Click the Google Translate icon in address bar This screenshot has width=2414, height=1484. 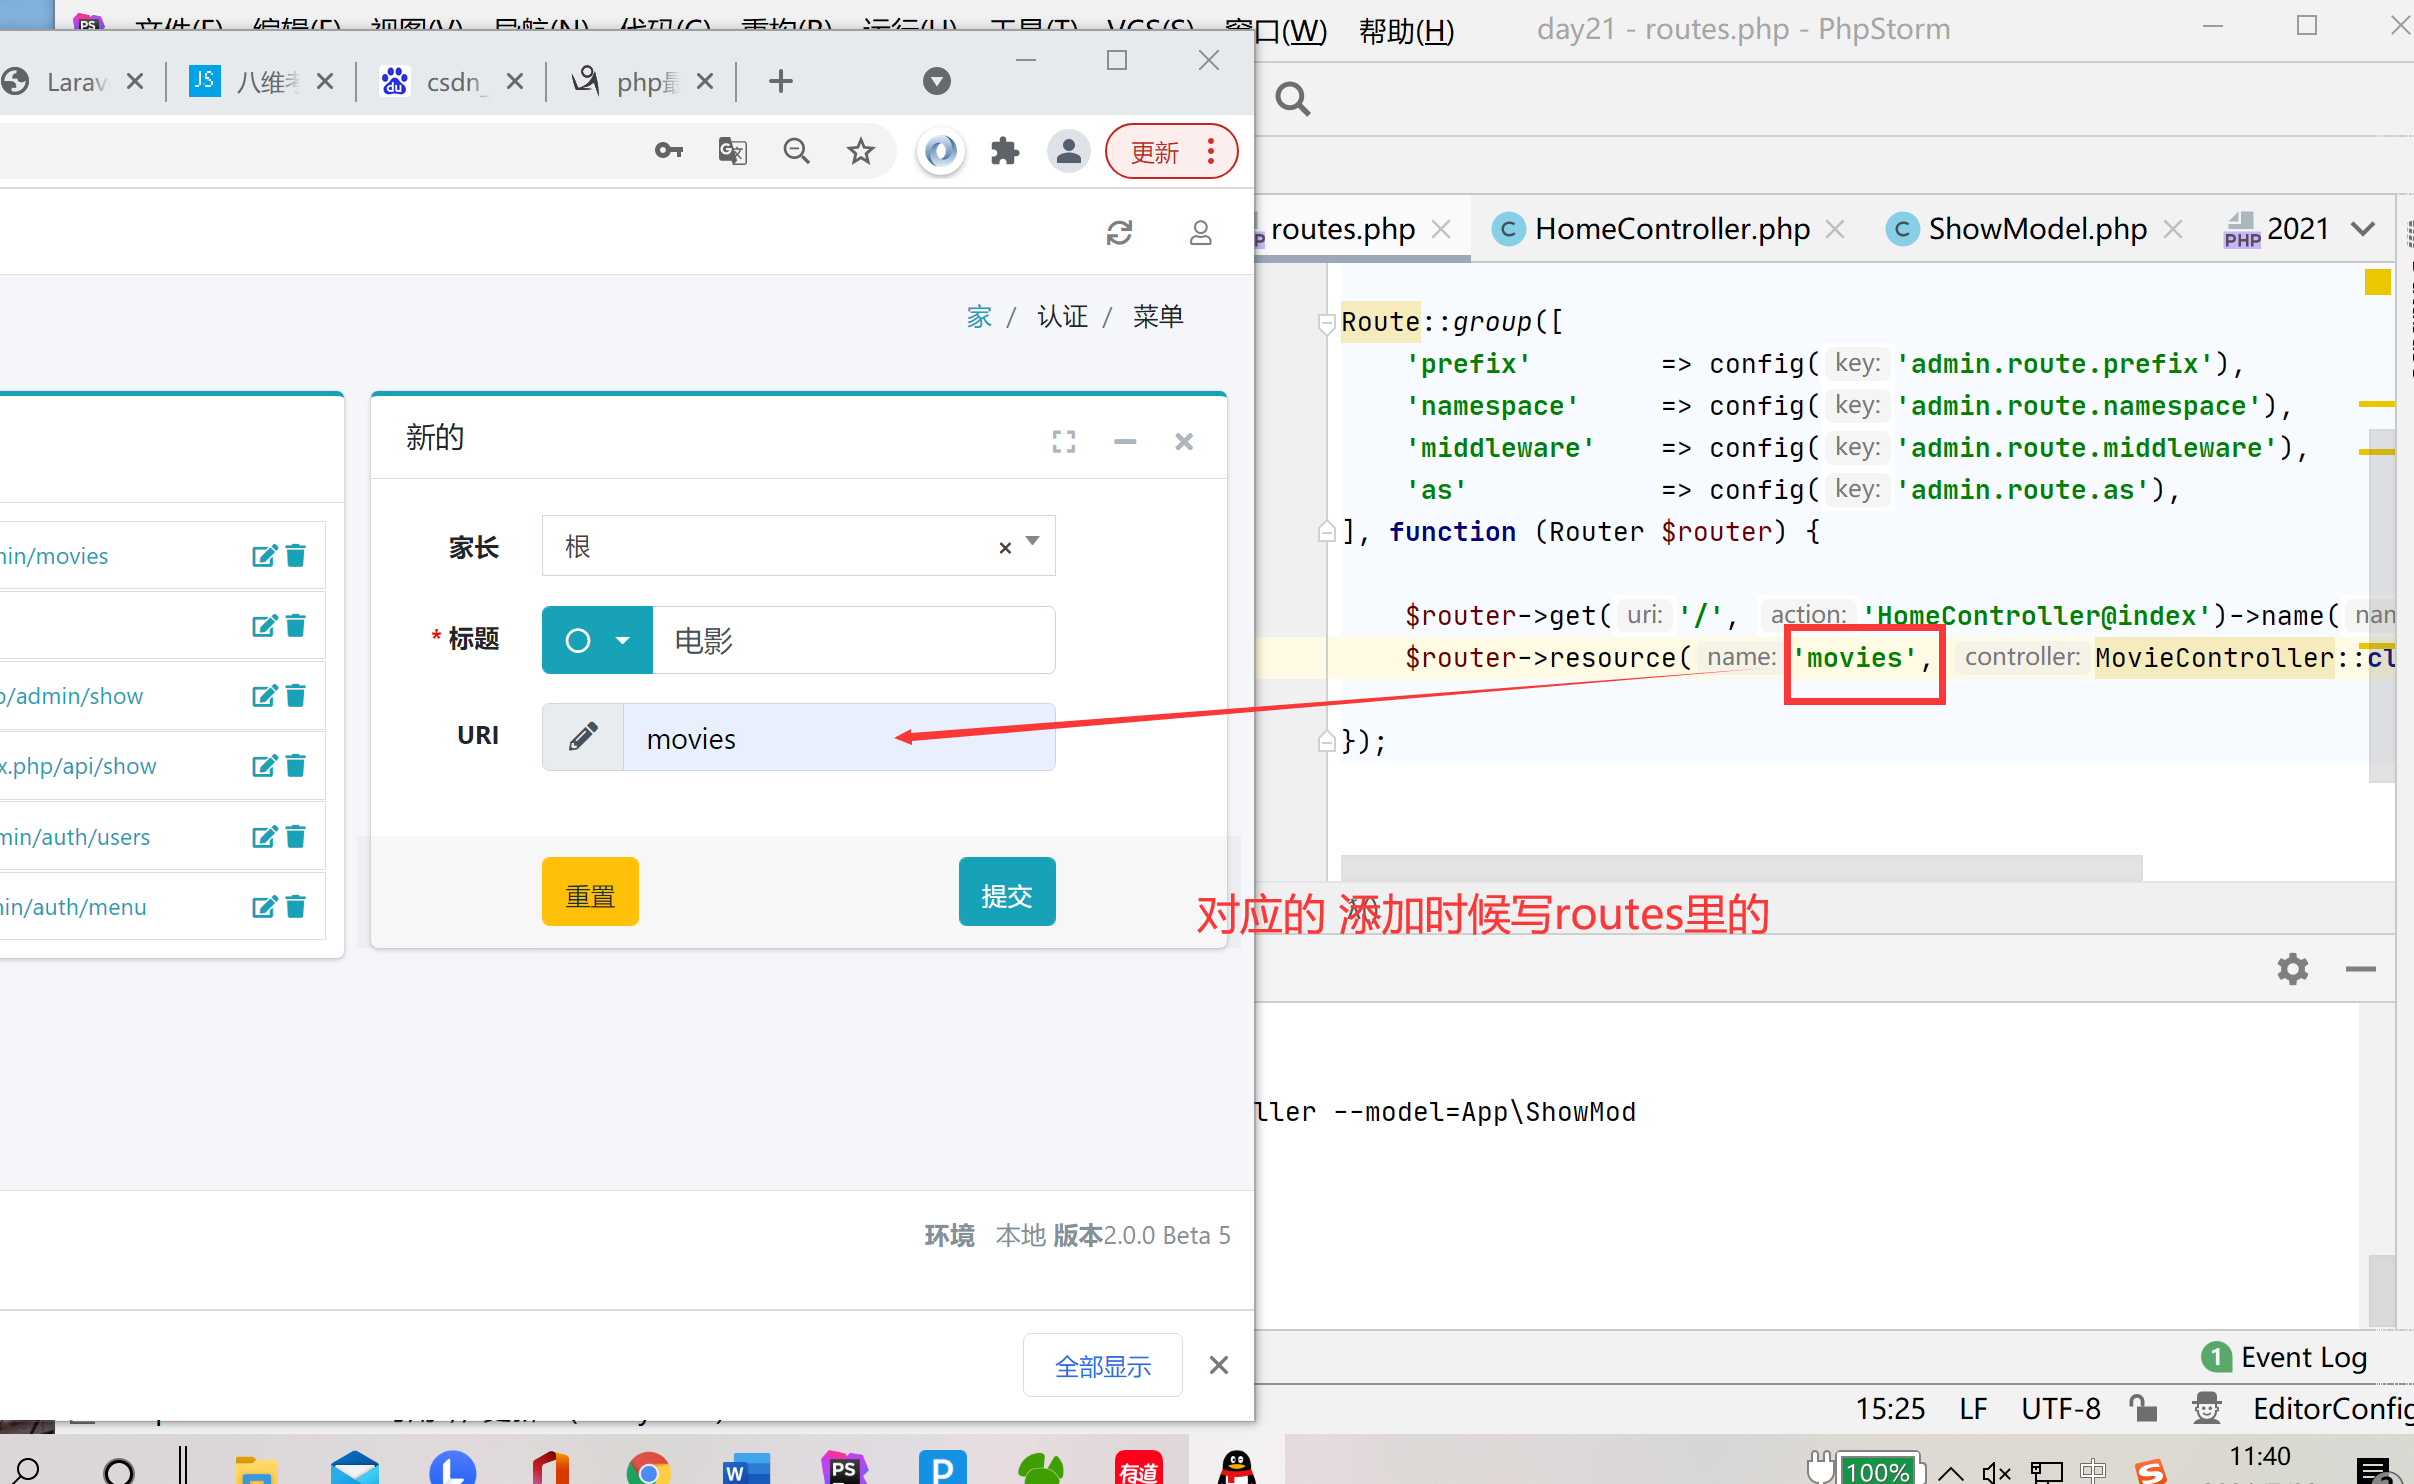pyautogui.click(x=732, y=152)
